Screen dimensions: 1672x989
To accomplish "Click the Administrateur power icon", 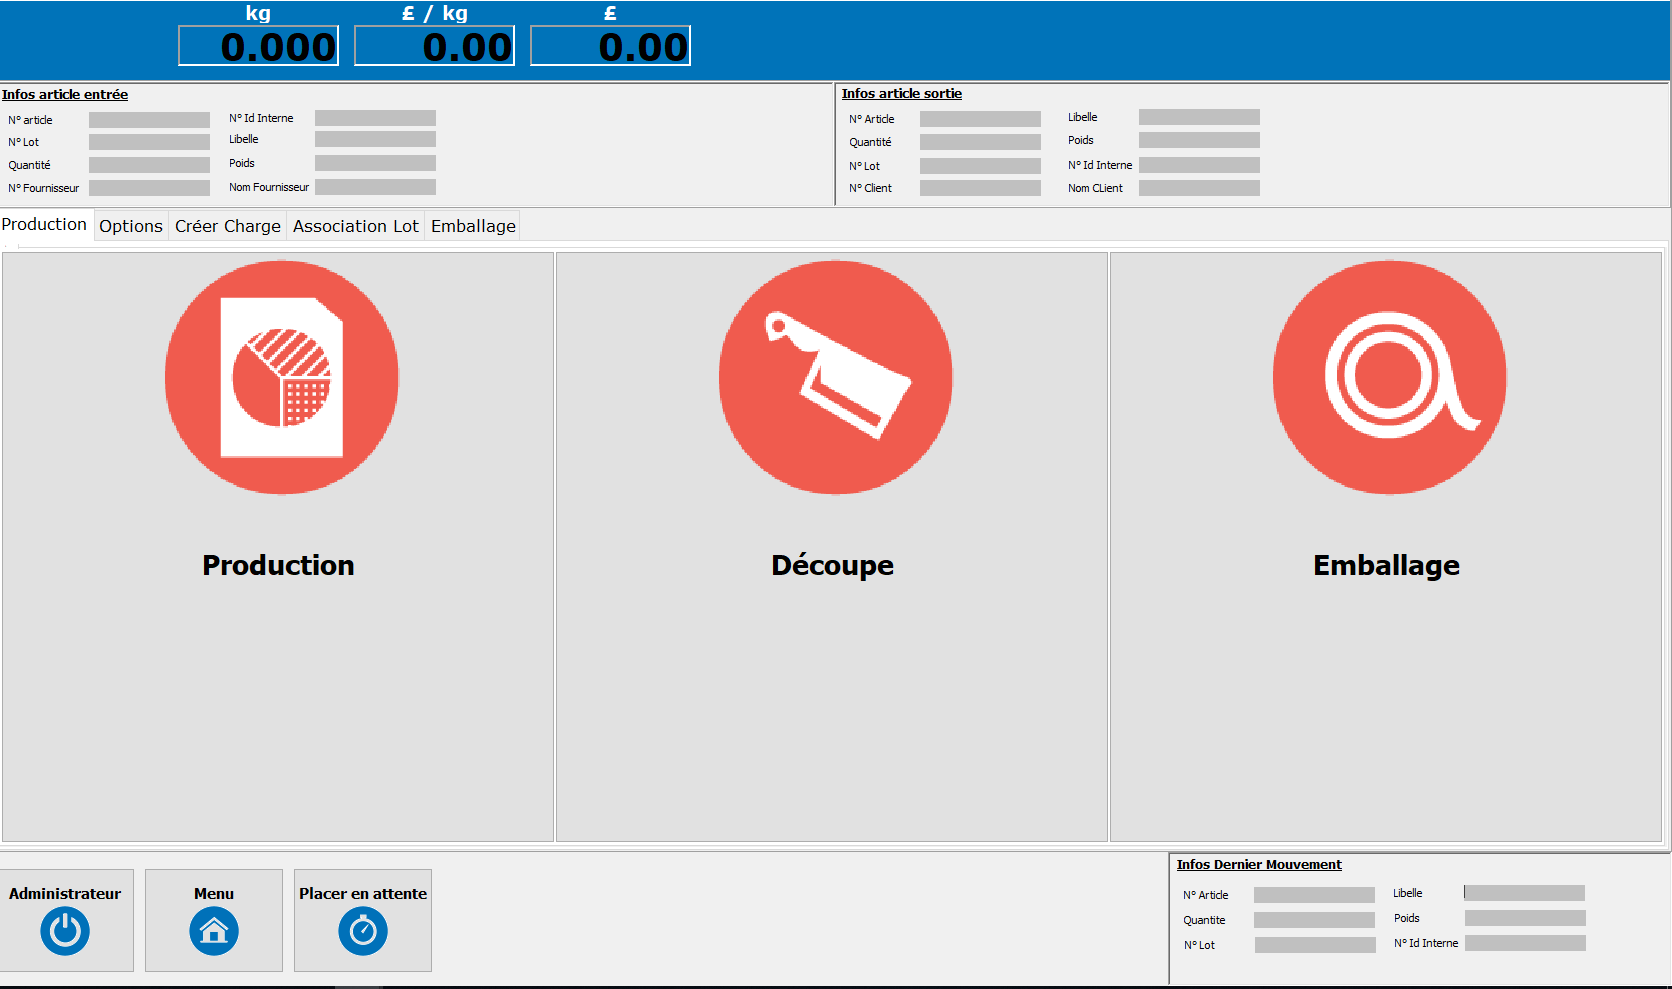I will click(65, 931).
